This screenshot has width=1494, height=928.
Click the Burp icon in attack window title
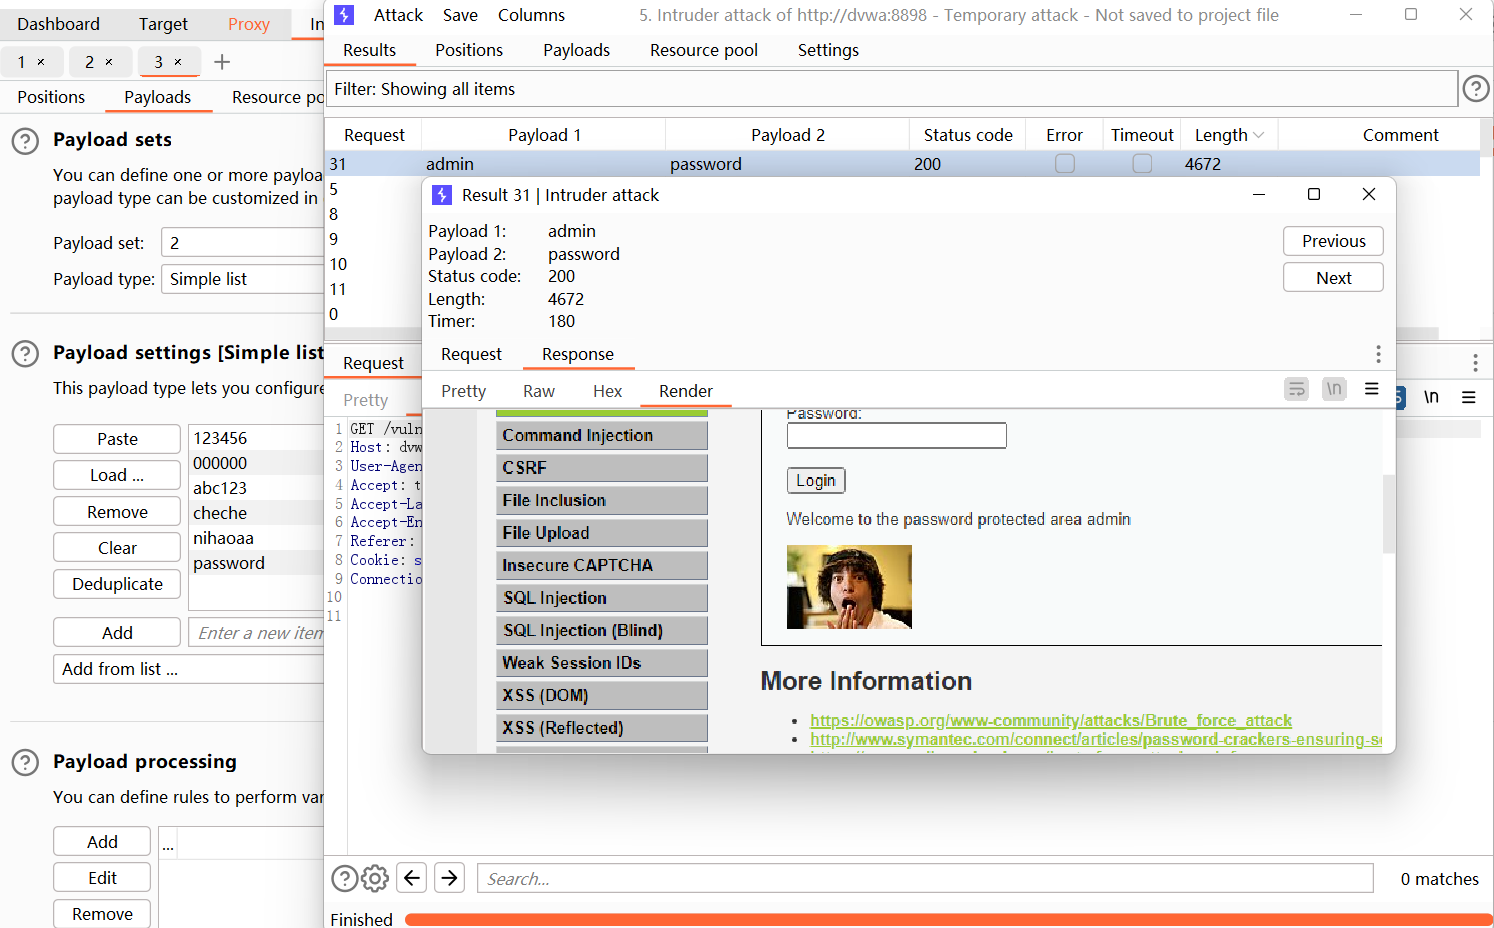tap(344, 15)
